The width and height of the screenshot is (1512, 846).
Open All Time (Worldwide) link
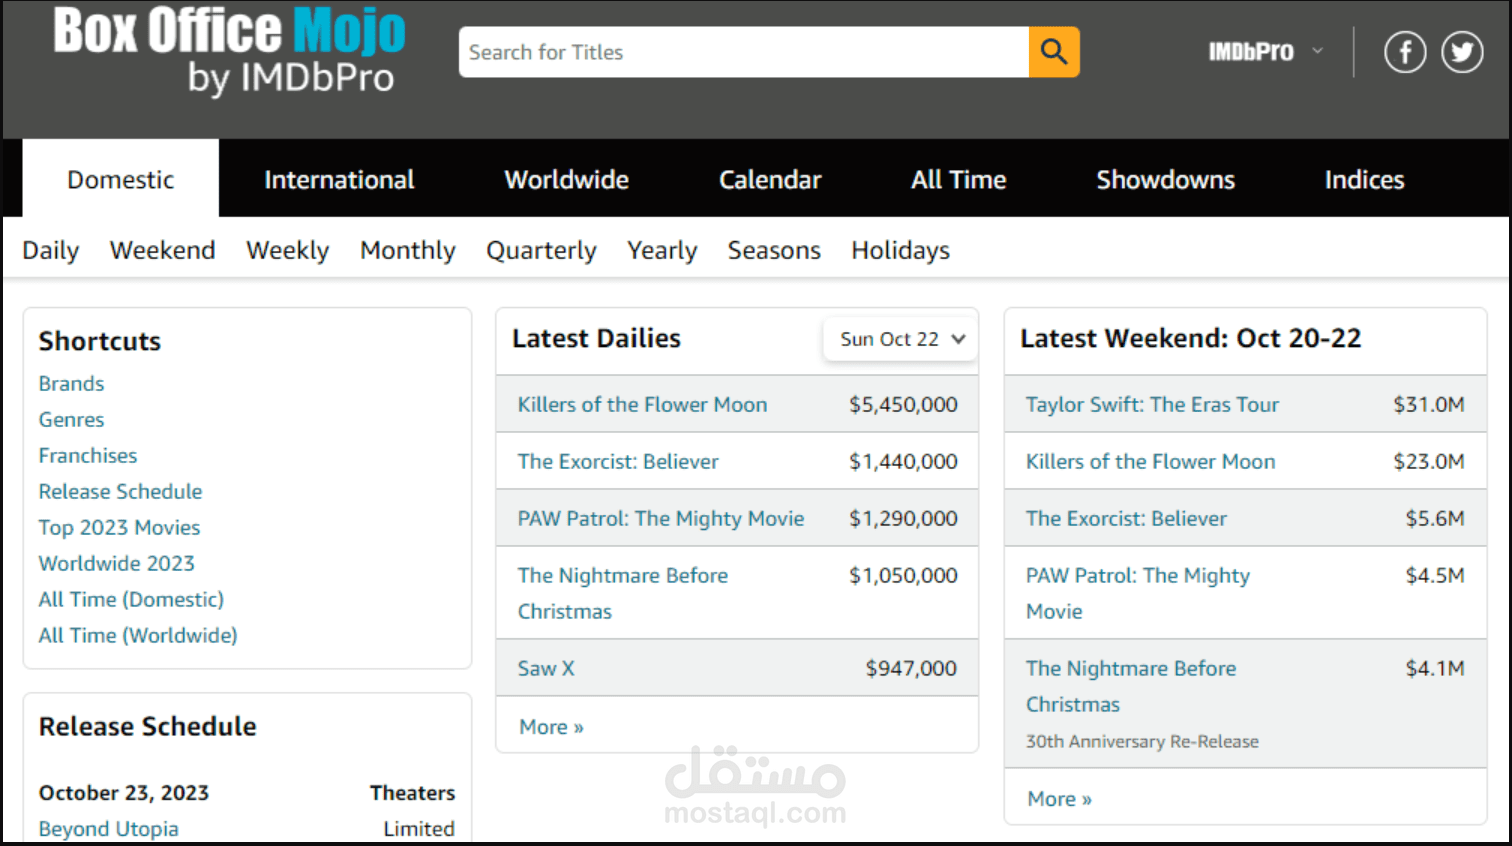138,636
